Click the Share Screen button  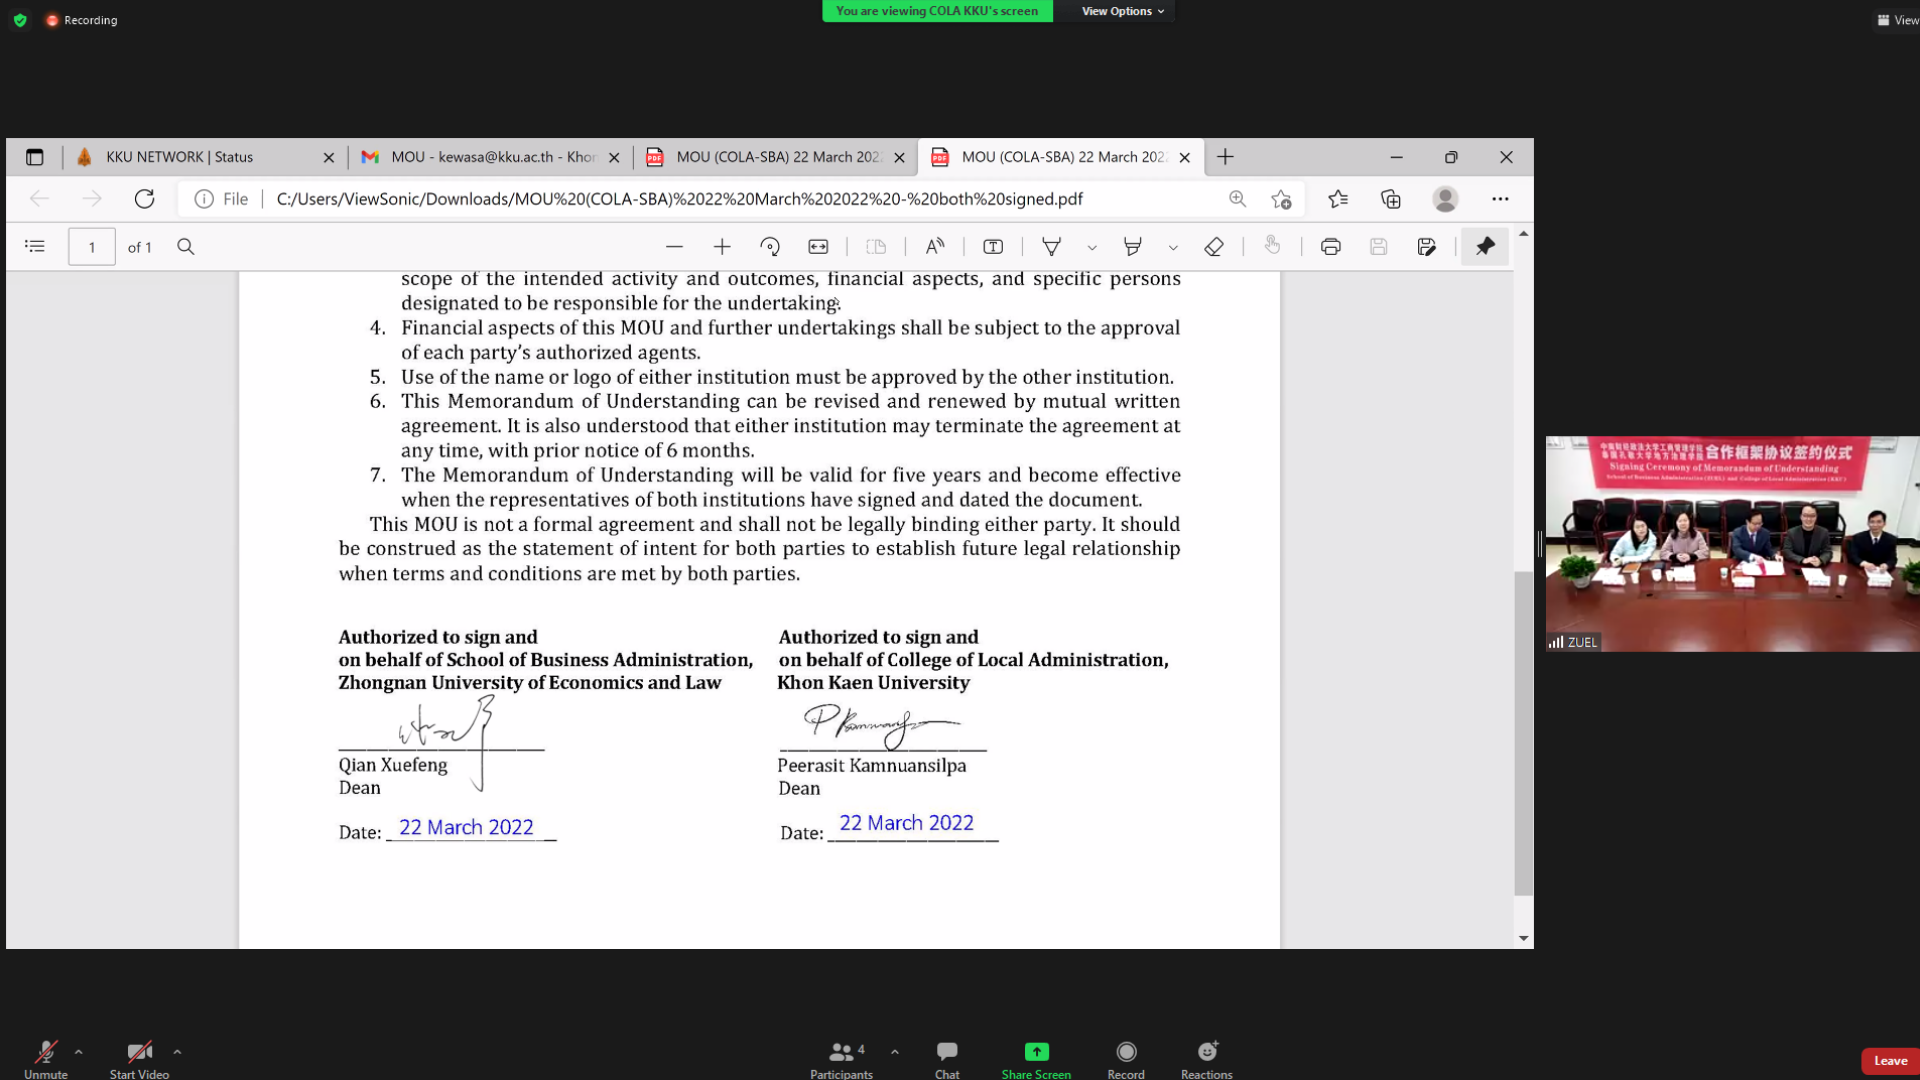click(x=1036, y=1059)
